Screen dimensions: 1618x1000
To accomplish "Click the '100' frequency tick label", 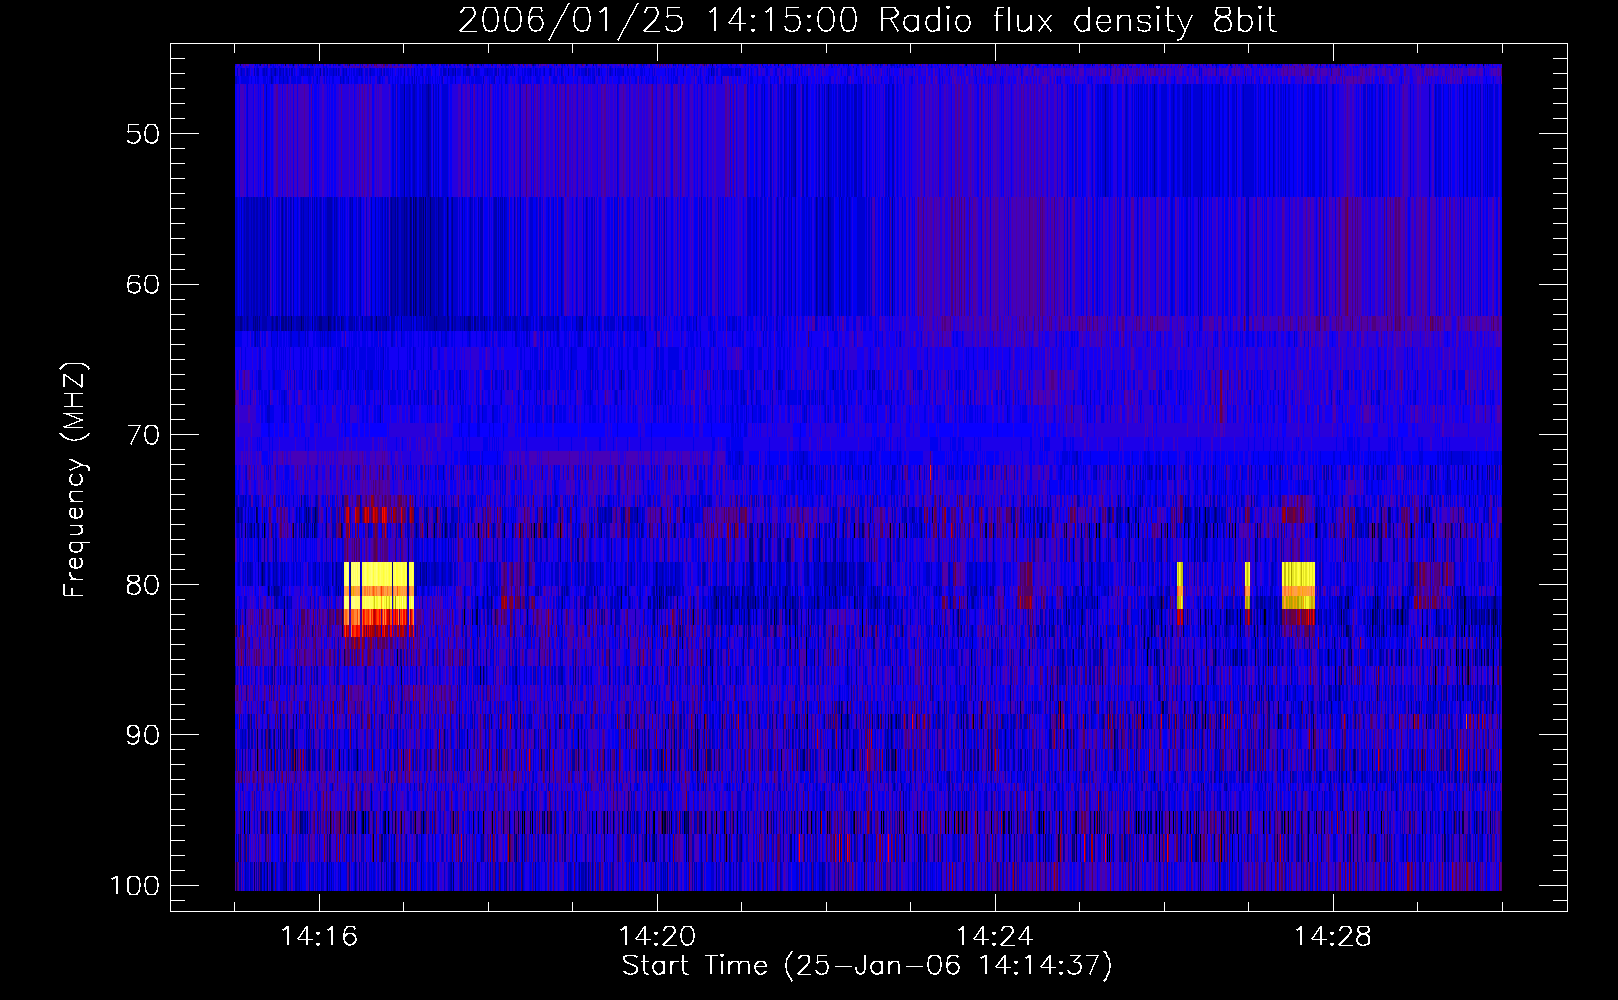I will click(135, 886).
